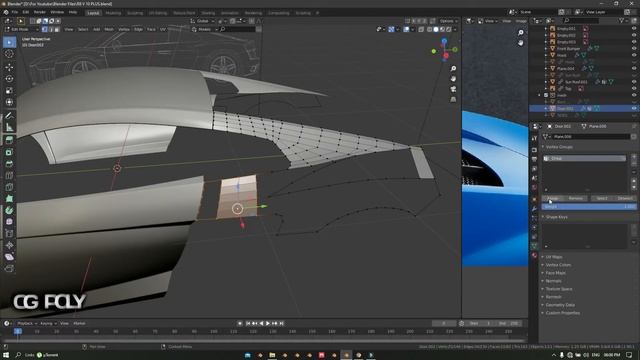Open the Modifier properties wrench tab
640x360 pixels.
[x=534, y=208]
